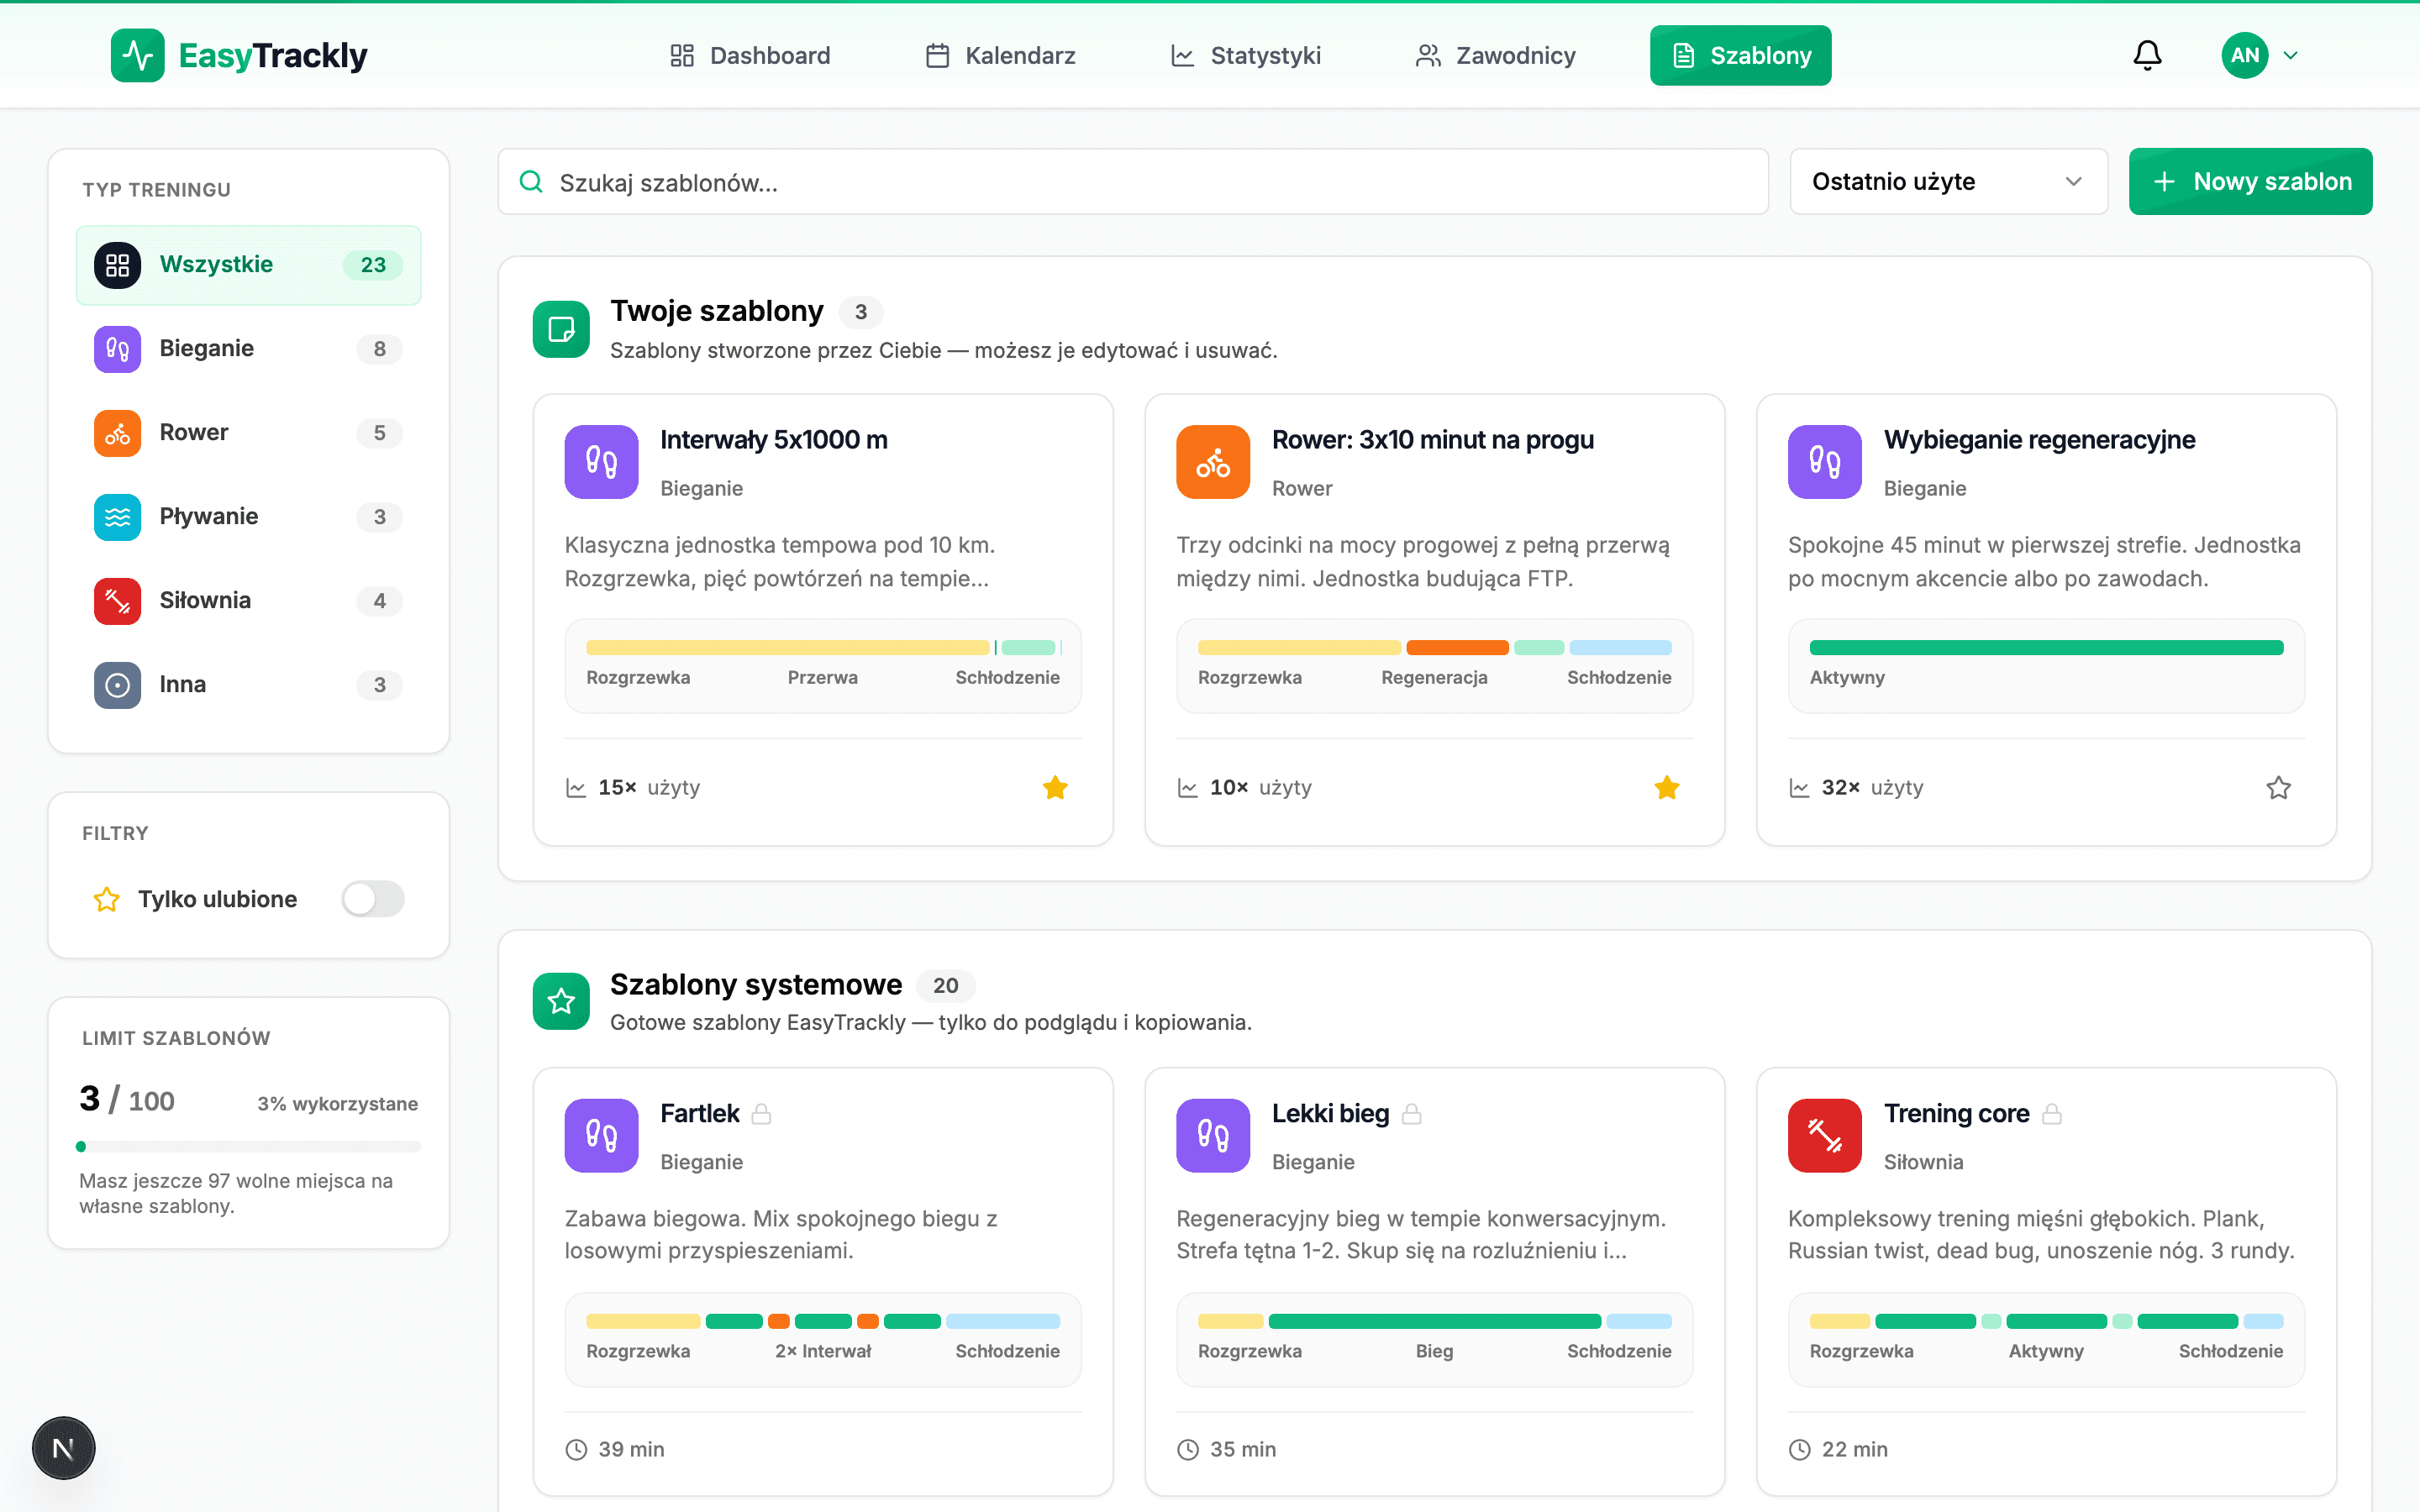Unfavorite the Rower 3x10 minut star

(1667, 788)
